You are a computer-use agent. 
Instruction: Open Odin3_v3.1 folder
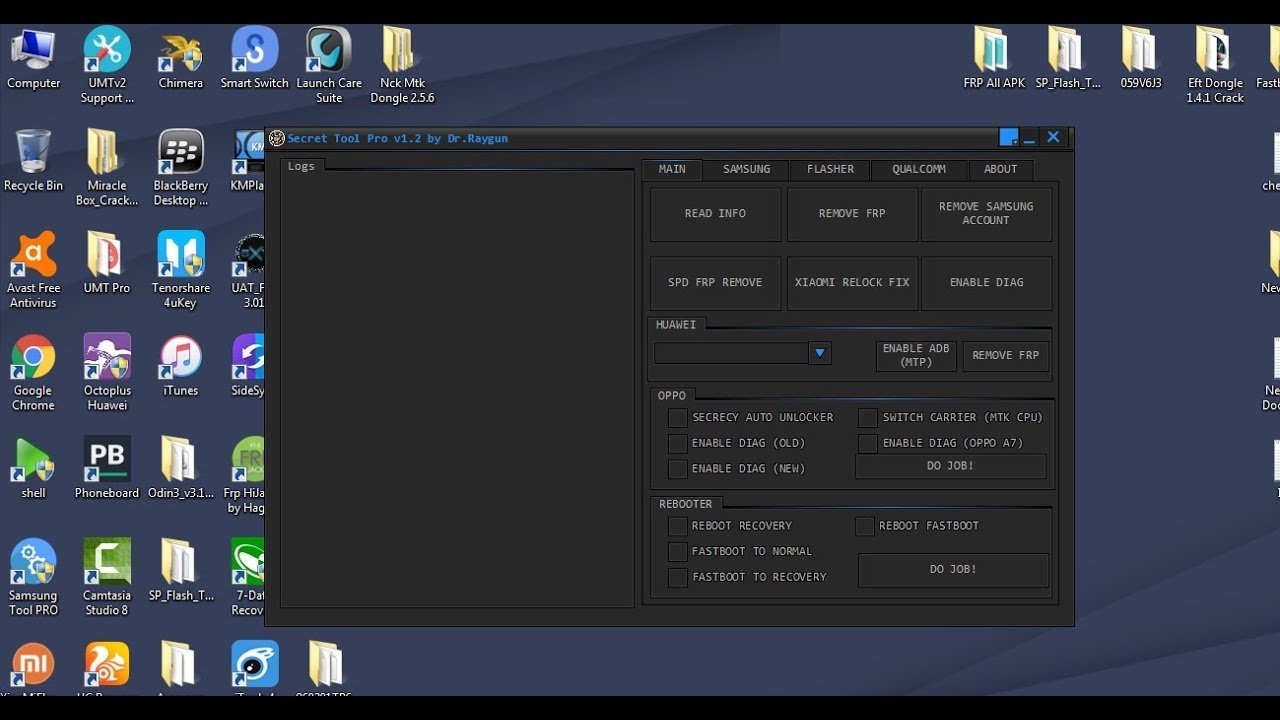181,468
